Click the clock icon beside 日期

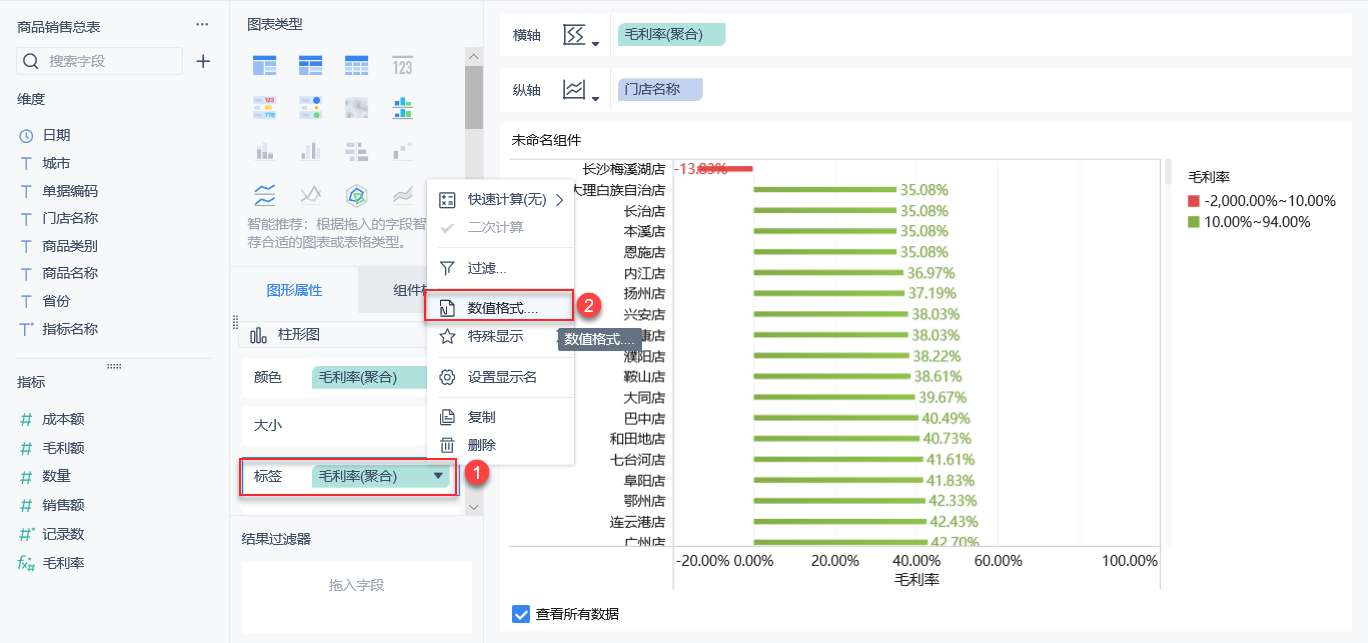click(26, 135)
